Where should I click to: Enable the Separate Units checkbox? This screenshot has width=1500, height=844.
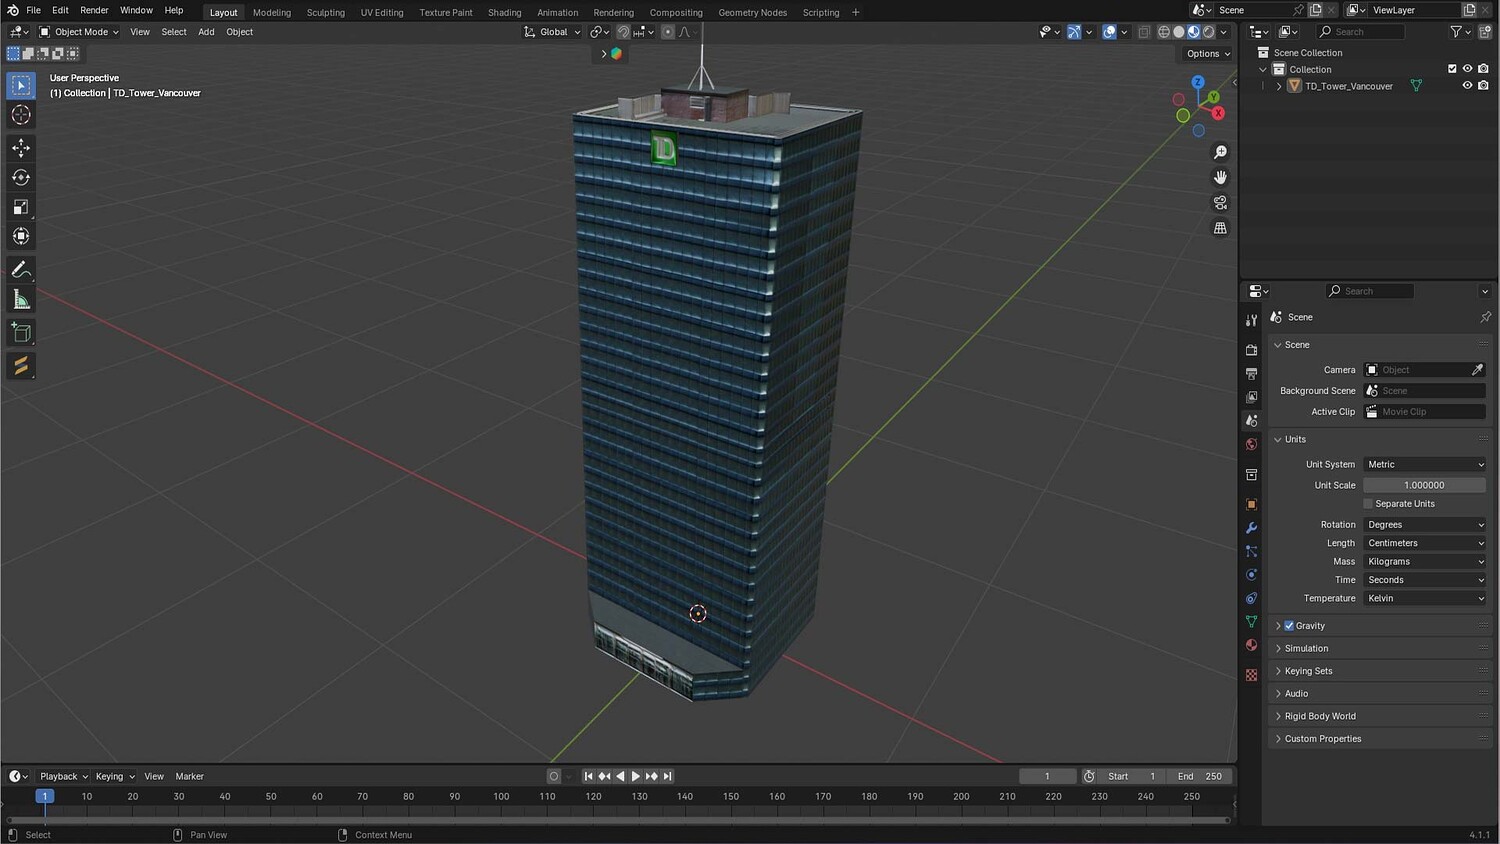click(x=1369, y=504)
